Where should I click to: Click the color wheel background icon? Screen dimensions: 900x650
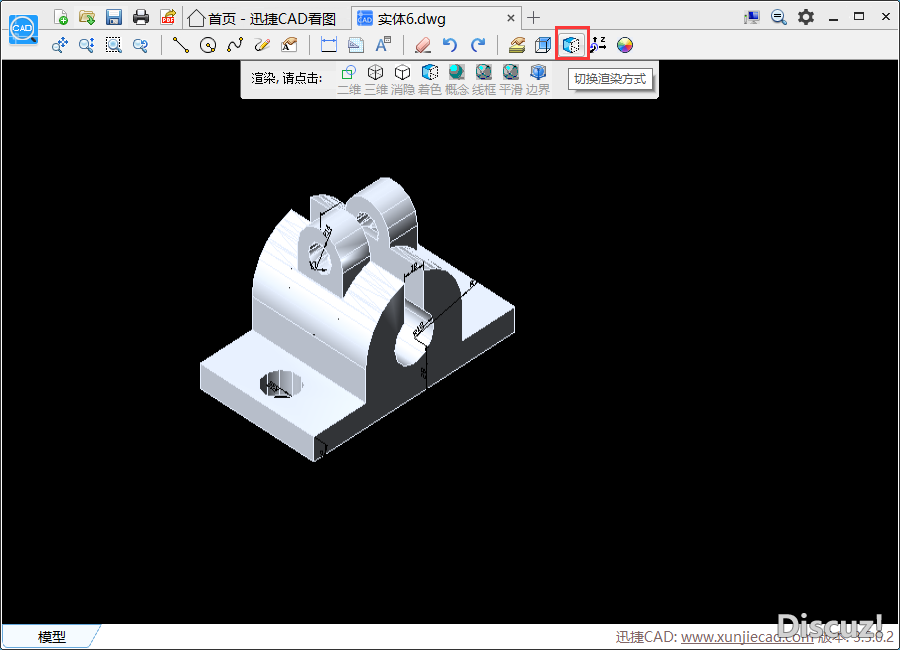[x=625, y=44]
